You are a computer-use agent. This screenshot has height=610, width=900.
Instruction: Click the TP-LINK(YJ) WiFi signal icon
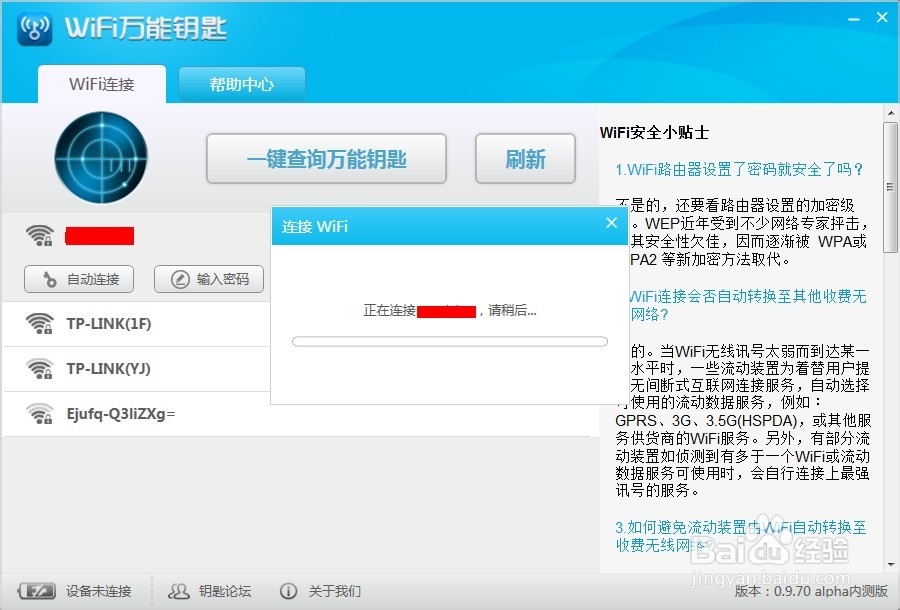[40, 368]
